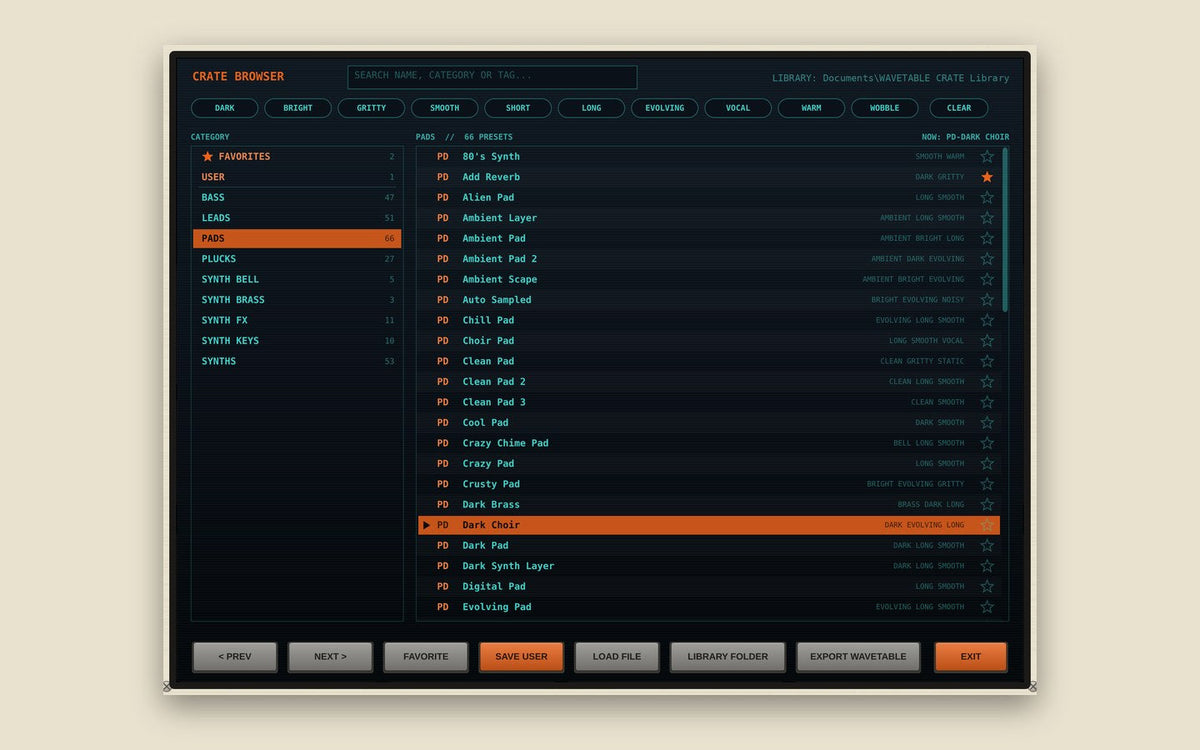Star the Crazy Pad preset row
The width and height of the screenshot is (1200, 750).
coord(987,464)
